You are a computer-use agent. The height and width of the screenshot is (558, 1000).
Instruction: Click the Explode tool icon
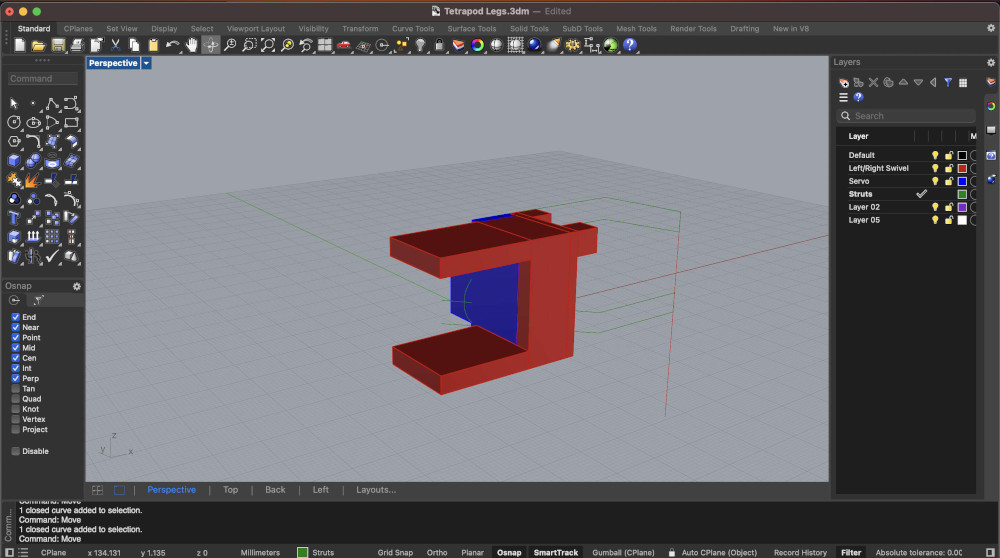(x=33, y=180)
